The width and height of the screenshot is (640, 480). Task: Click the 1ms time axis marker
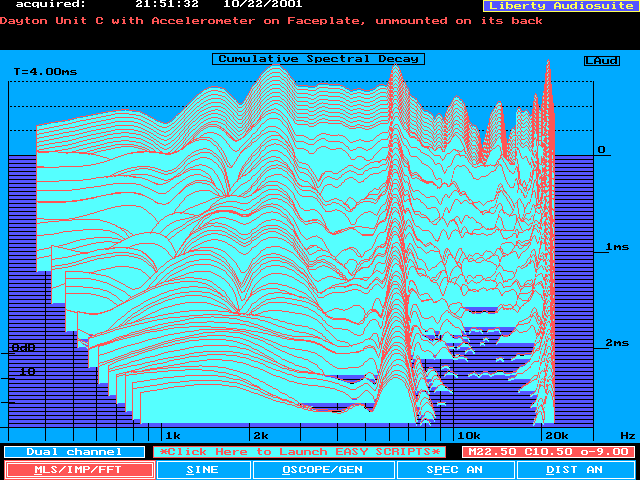616,247
